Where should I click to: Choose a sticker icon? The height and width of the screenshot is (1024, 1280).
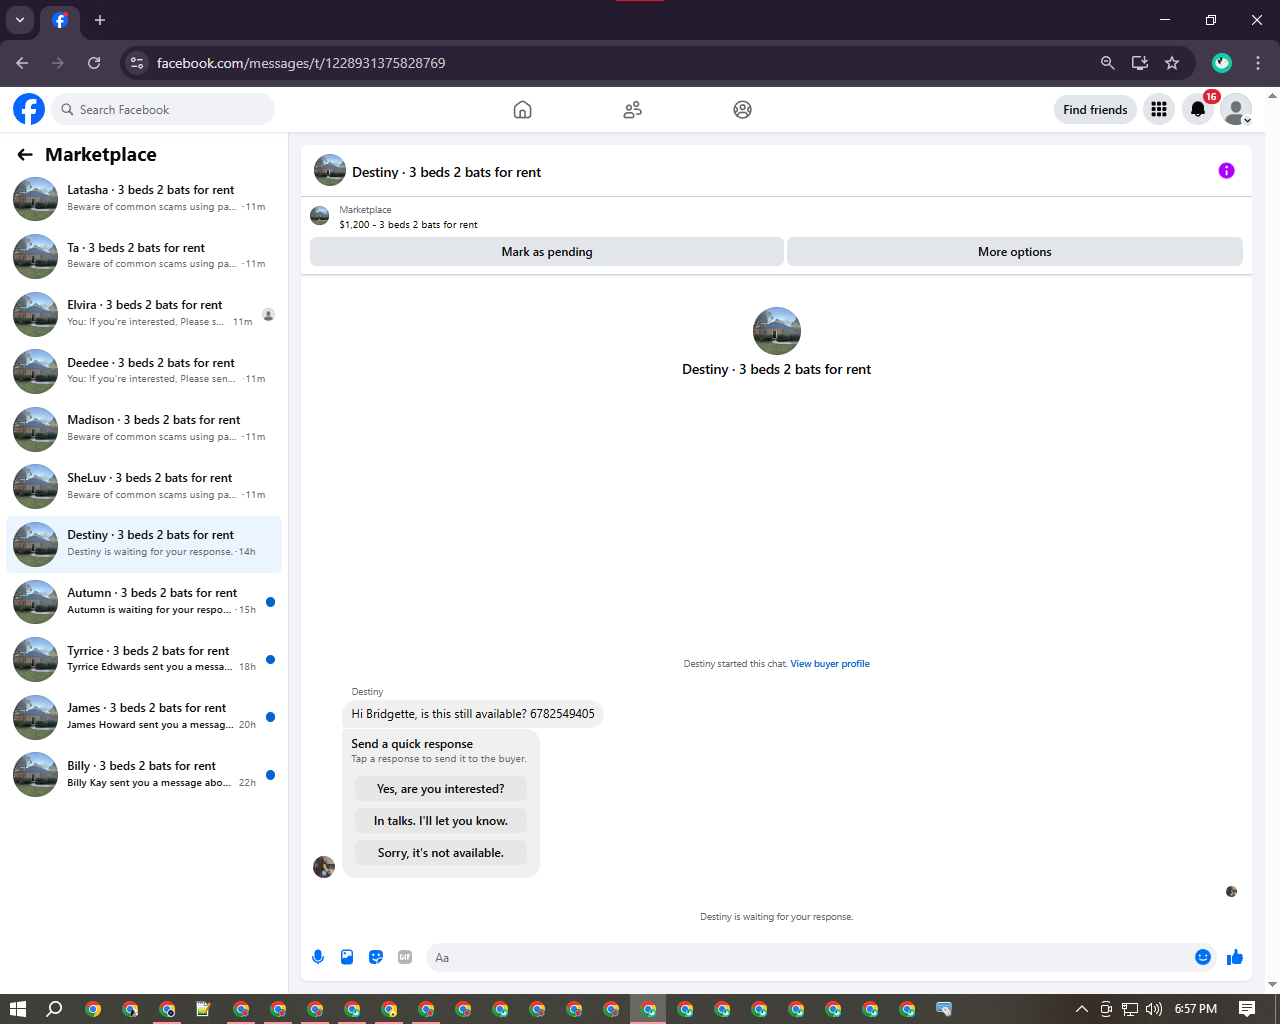pos(376,957)
